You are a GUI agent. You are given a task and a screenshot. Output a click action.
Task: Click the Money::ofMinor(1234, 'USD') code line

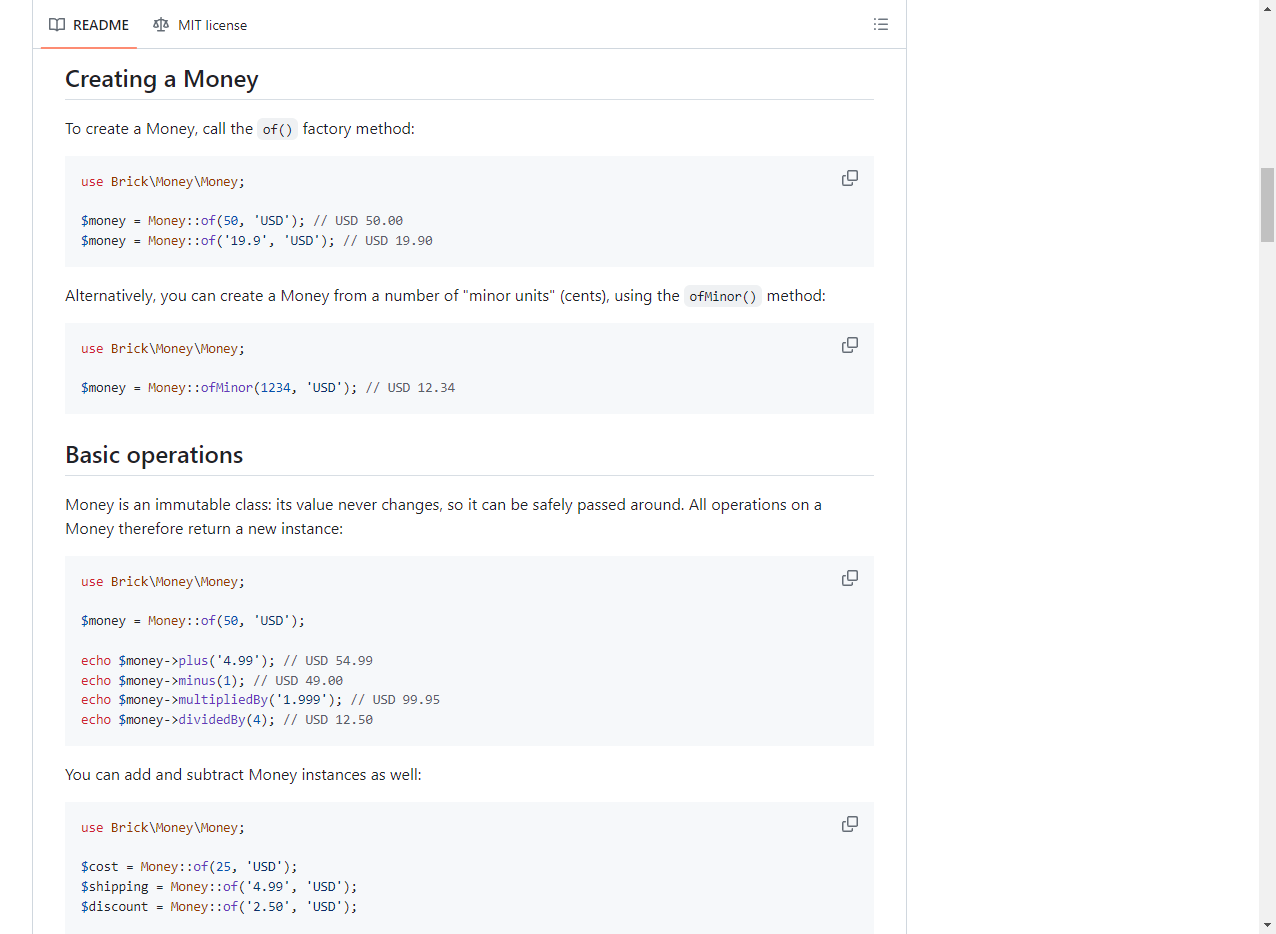click(x=268, y=388)
